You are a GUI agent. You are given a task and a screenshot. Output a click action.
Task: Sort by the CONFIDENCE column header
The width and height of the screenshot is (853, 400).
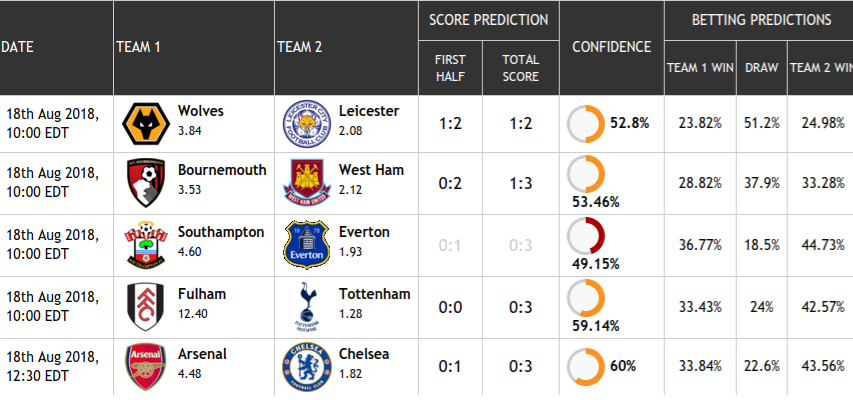[x=611, y=47]
